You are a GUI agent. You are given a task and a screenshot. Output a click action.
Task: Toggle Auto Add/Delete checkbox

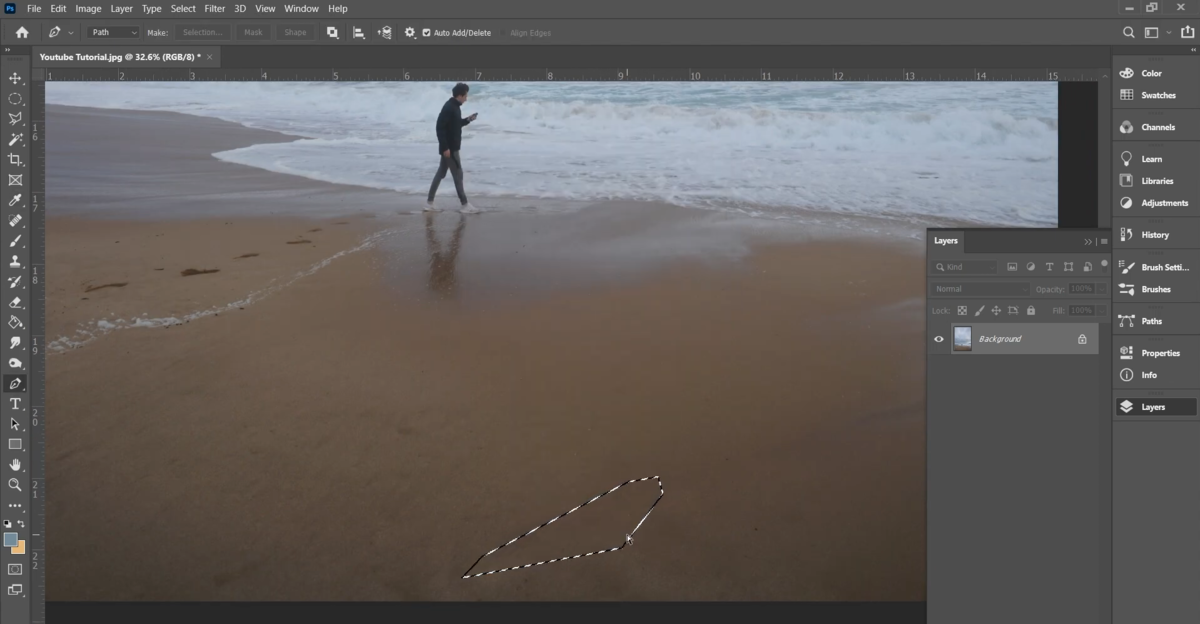pyautogui.click(x=427, y=33)
